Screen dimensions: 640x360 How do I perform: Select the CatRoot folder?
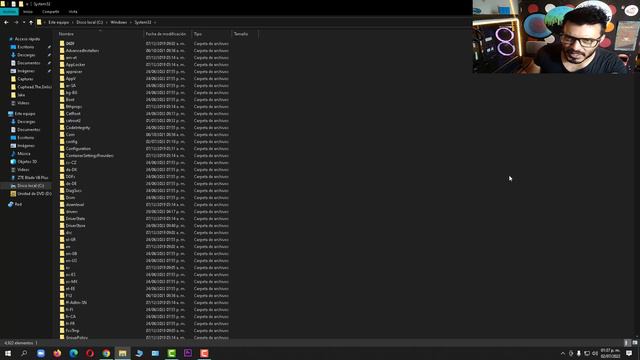pos(73,113)
